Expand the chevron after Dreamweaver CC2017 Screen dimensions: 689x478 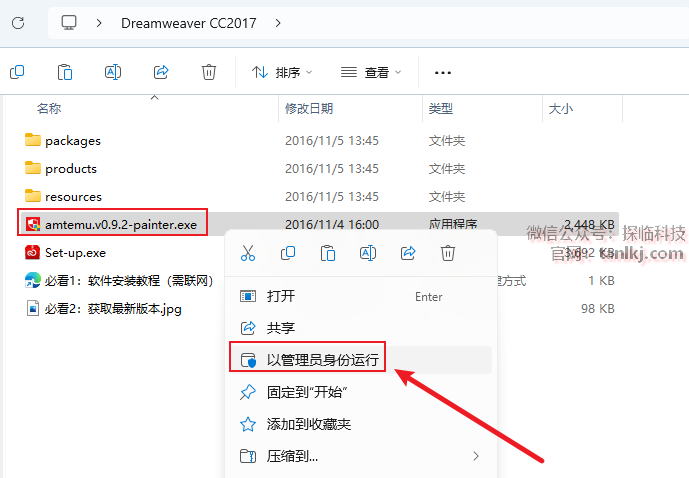[x=278, y=23]
